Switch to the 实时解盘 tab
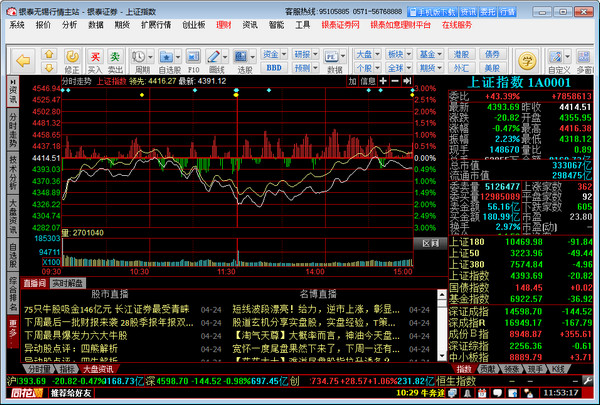The image size is (600, 405). click(x=68, y=283)
